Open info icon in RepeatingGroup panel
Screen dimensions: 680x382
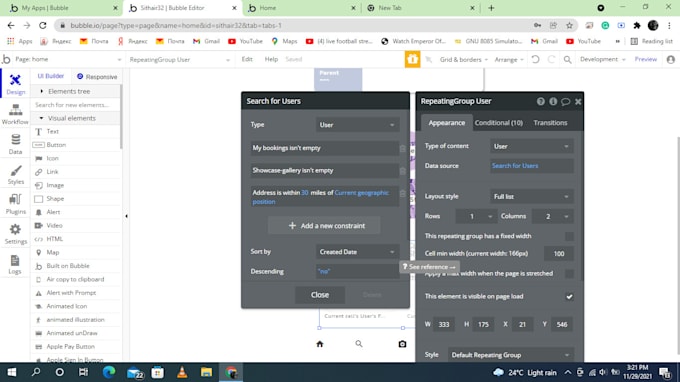point(553,101)
